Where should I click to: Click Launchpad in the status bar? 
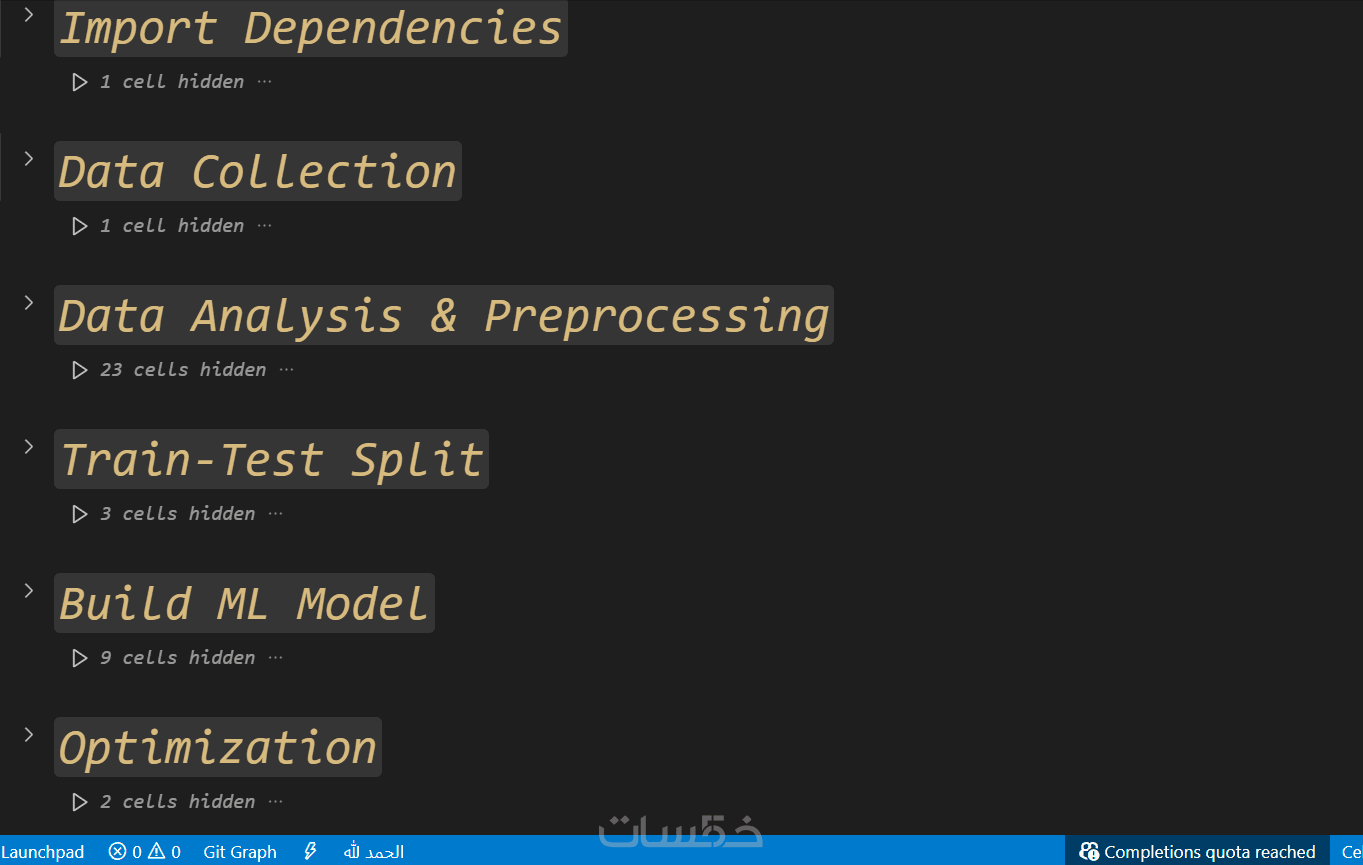pos(43,852)
